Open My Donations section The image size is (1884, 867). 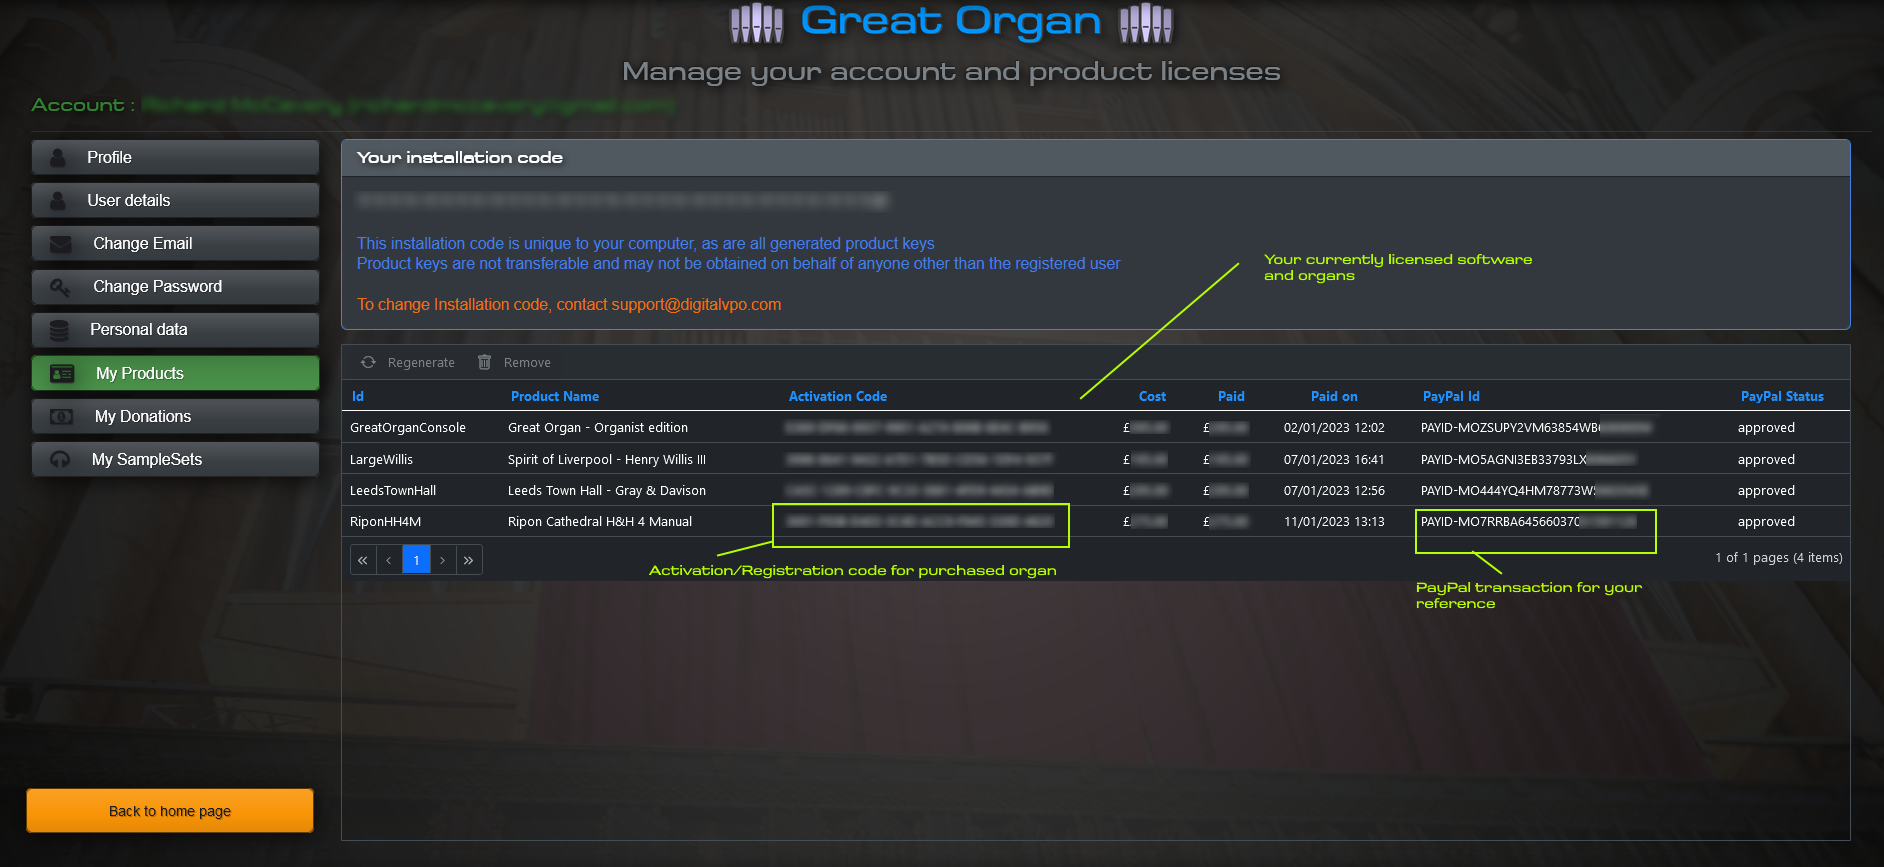[x=175, y=416]
